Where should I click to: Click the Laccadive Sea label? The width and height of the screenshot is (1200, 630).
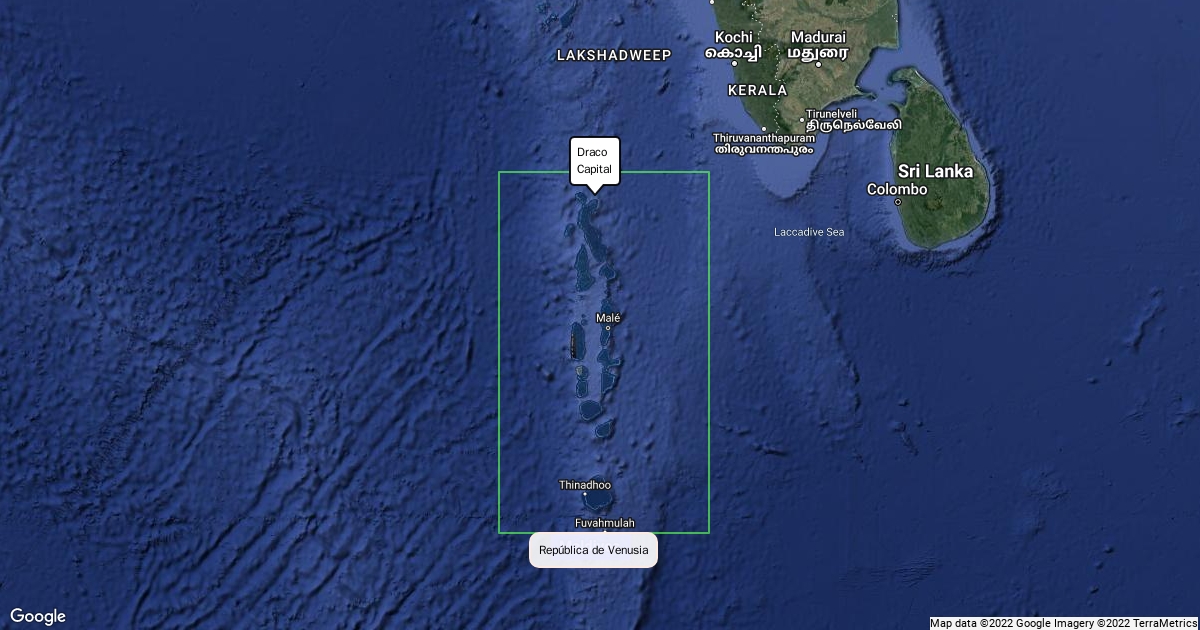809,232
